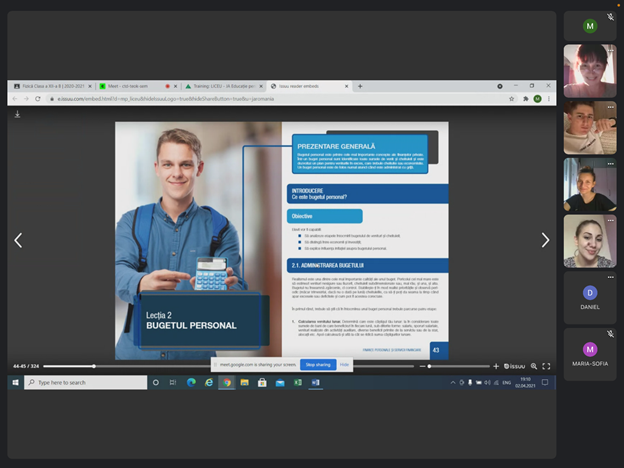This screenshot has height=468, width=624.
Task: Open the Windows notification center icon
Action: click(x=545, y=382)
